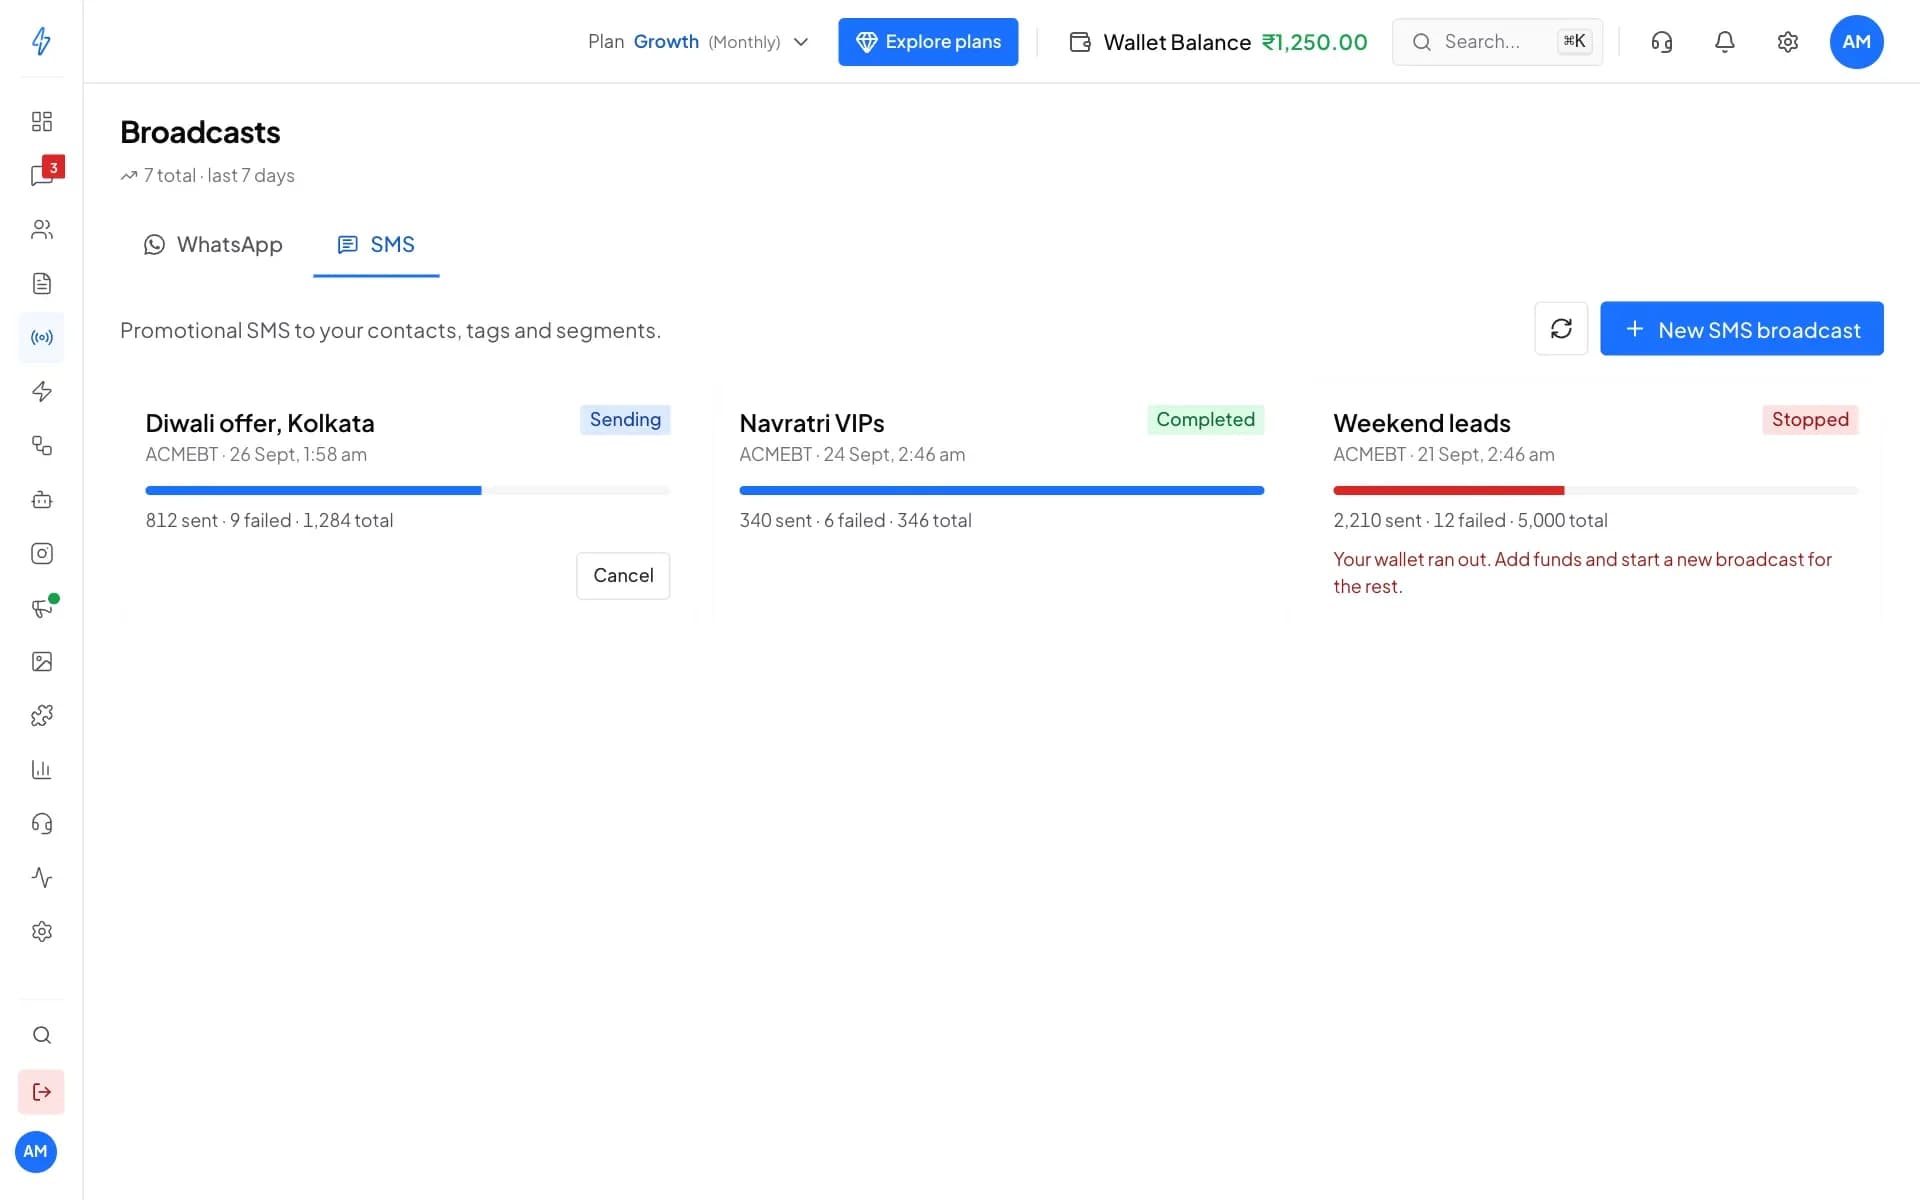Open the contacts people icon in sidebar
The image size is (1920, 1200).
click(x=41, y=230)
